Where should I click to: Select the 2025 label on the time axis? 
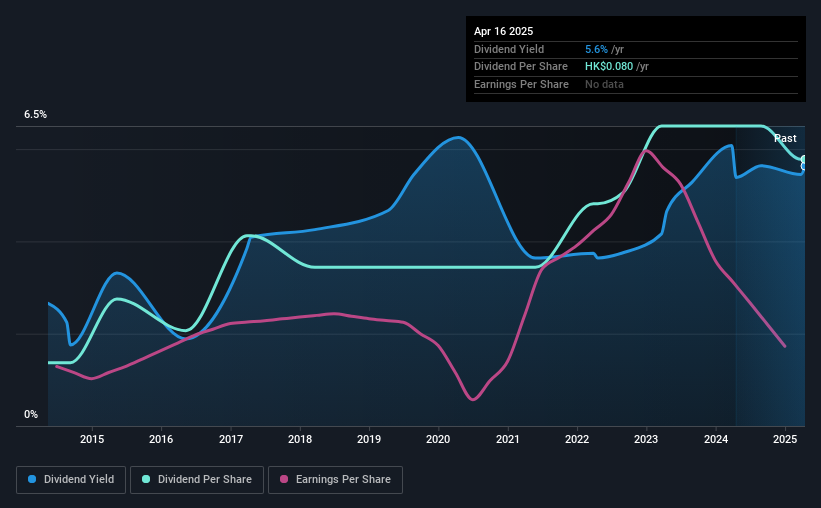click(x=785, y=439)
